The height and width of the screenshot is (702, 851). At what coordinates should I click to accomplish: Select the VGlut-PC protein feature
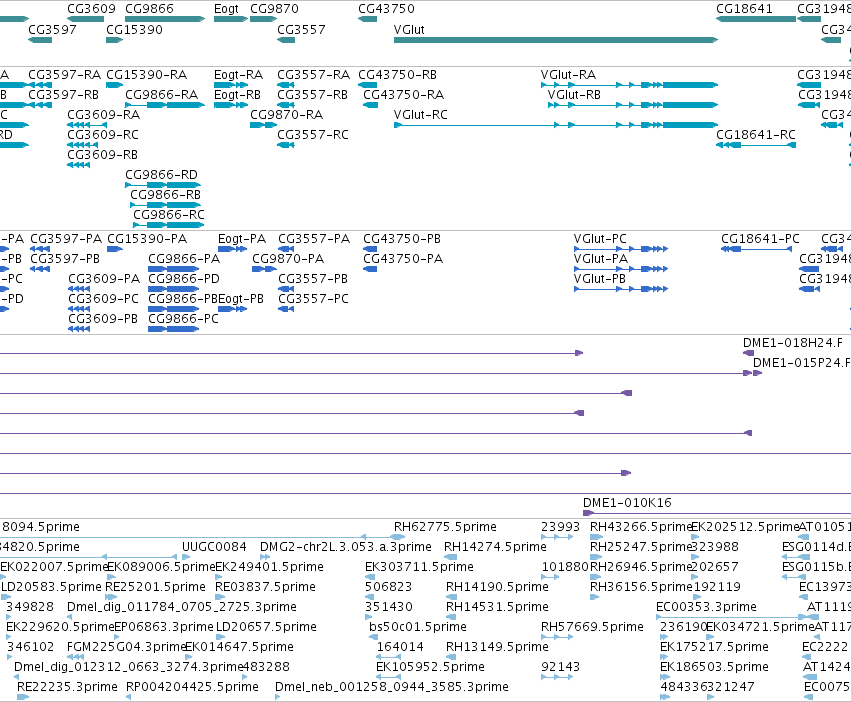coord(621,249)
